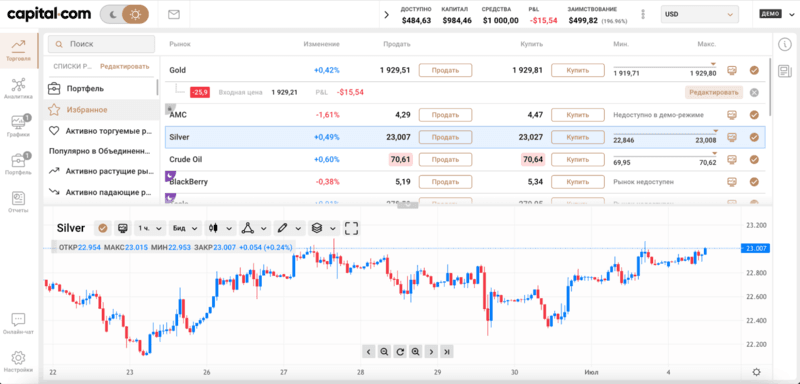Viewport: 800px width, 384px height.
Task: Expand the account summary arrow
Action: pyautogui.click(x=386, y=15)
